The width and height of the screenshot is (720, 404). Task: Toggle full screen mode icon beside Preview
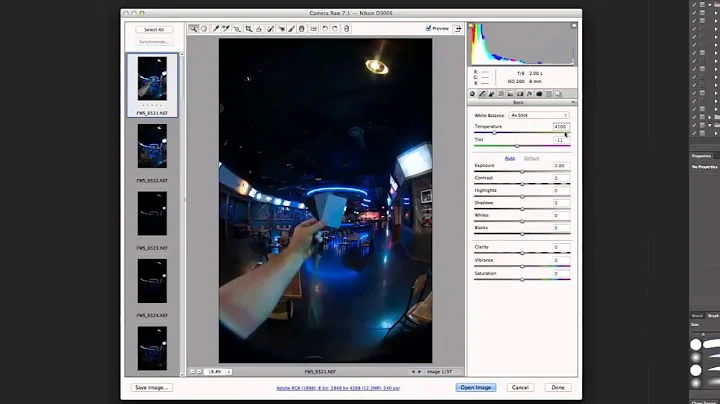point(458,28)
